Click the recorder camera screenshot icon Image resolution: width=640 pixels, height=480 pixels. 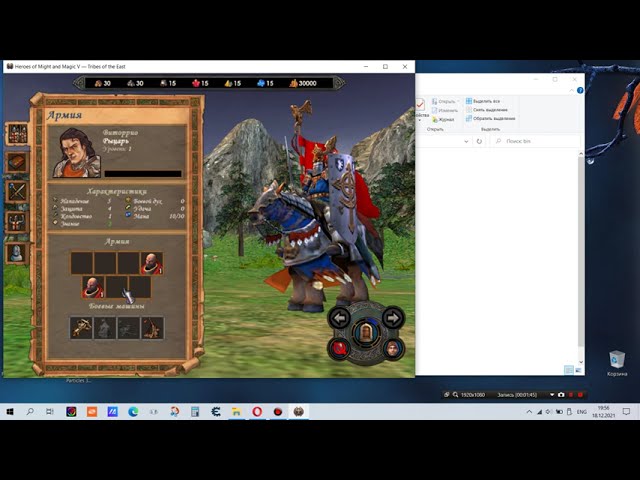click(x=561, y=395)
